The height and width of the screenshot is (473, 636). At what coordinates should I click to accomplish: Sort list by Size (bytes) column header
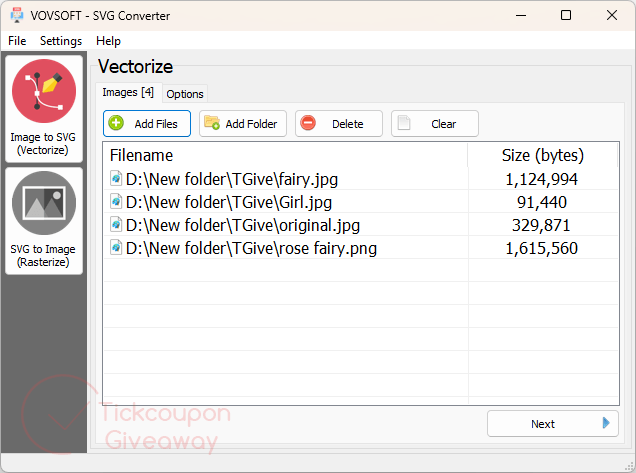(x=543, y=155)
